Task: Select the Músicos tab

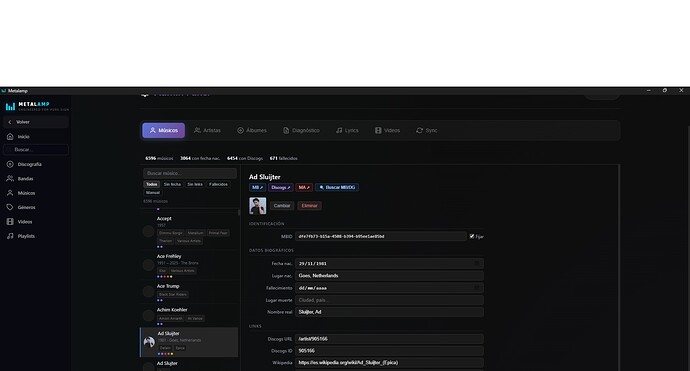Action: pyautogui.click(x=163, y=130)
